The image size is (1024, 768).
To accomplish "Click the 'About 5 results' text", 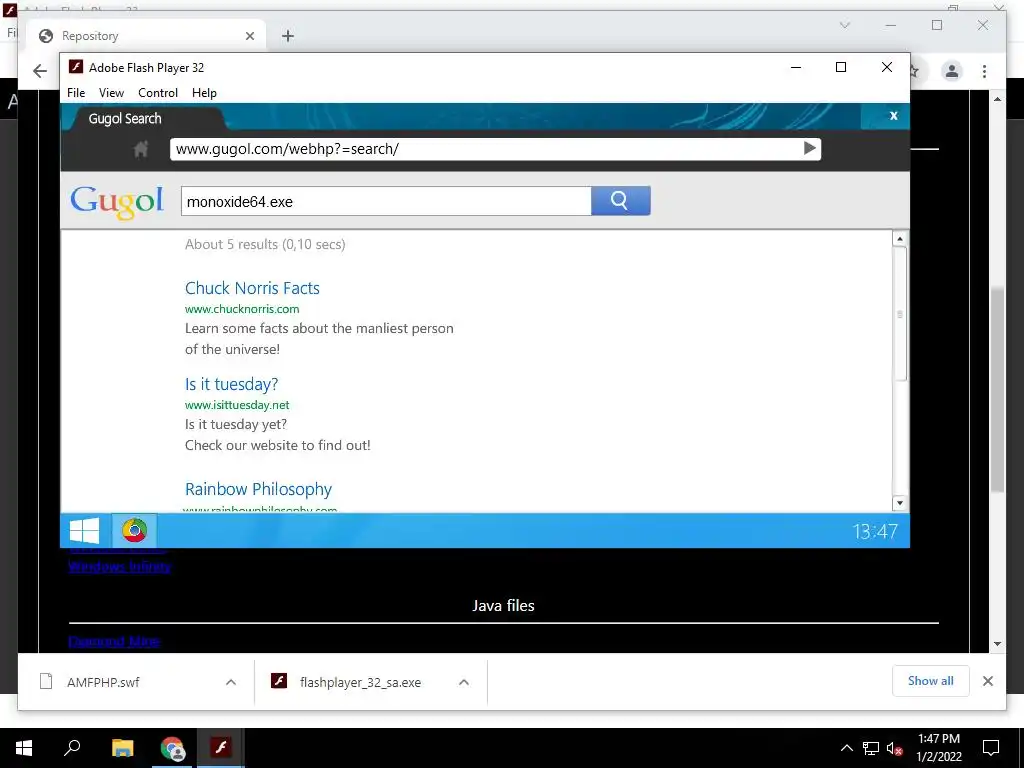I will (x=264, y=244).
